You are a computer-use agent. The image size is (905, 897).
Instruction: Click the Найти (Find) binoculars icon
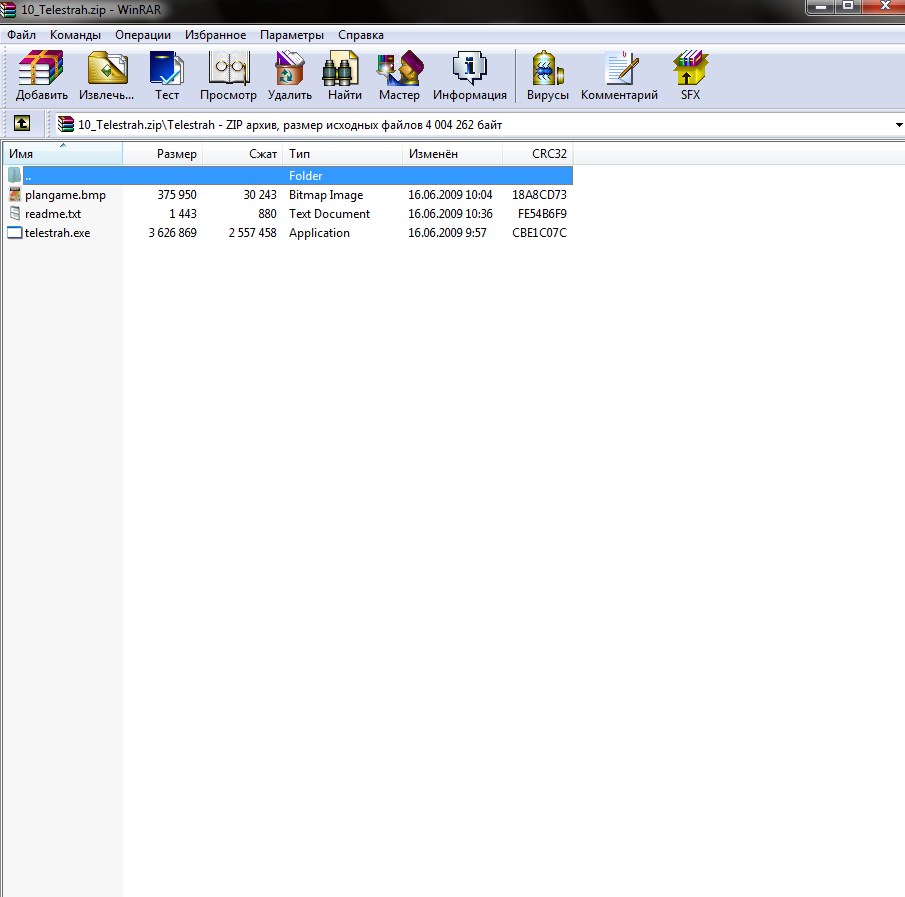point(341,68)
